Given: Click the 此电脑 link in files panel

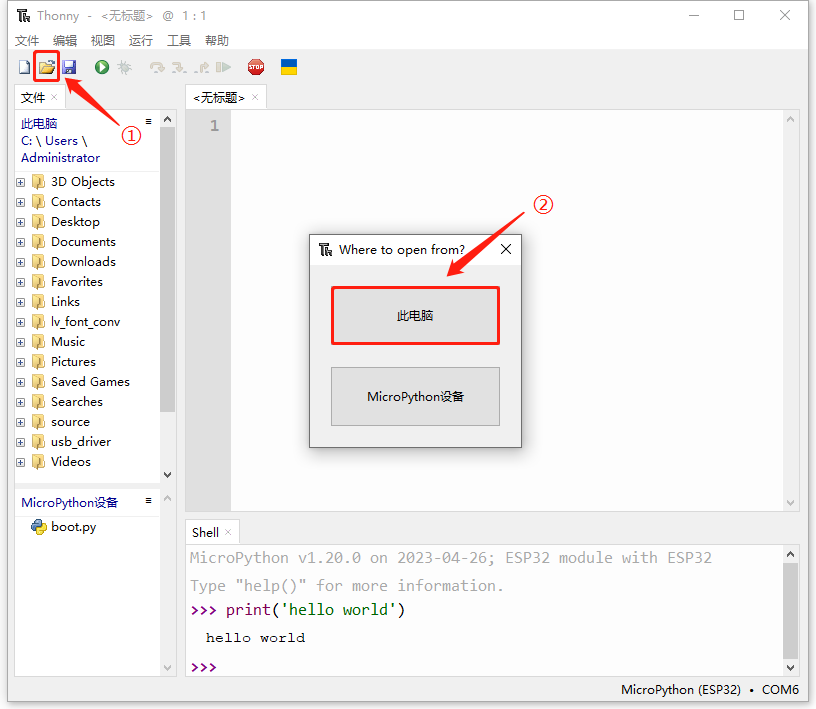Looking at the screenshot, I should pos(39,123).
